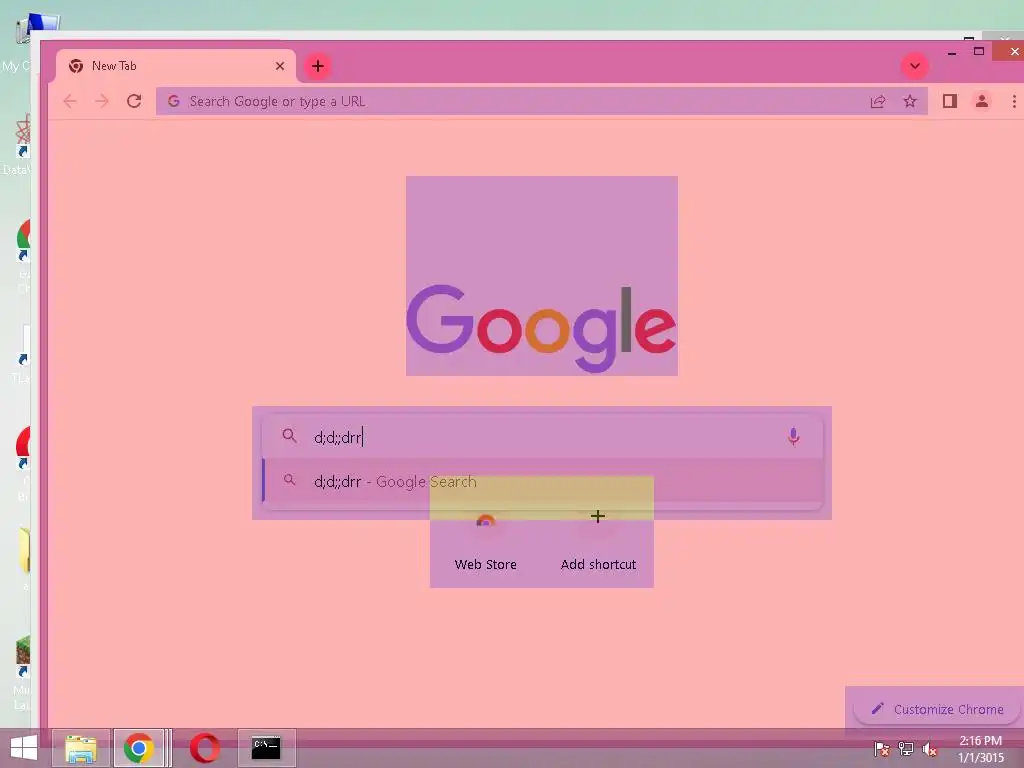Open the clock showing 2:16 PM
The image size is (1024, 768).
[980, 749]
